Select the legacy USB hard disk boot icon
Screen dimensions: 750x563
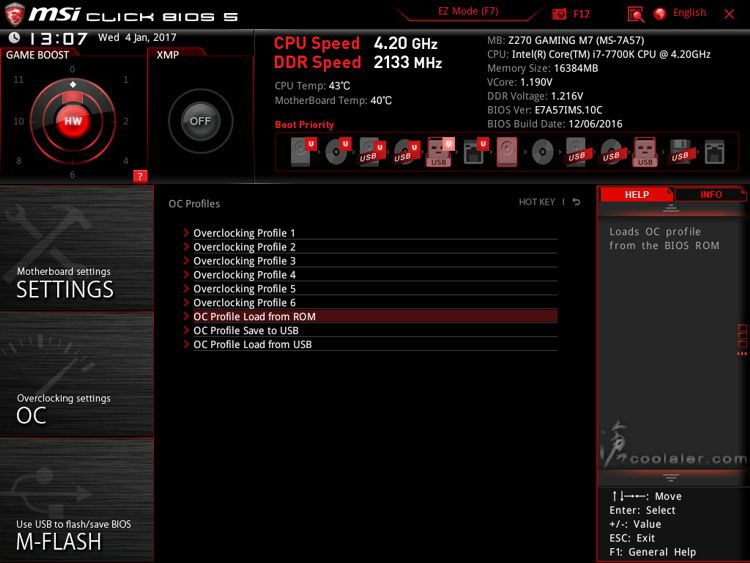point(577,152)
